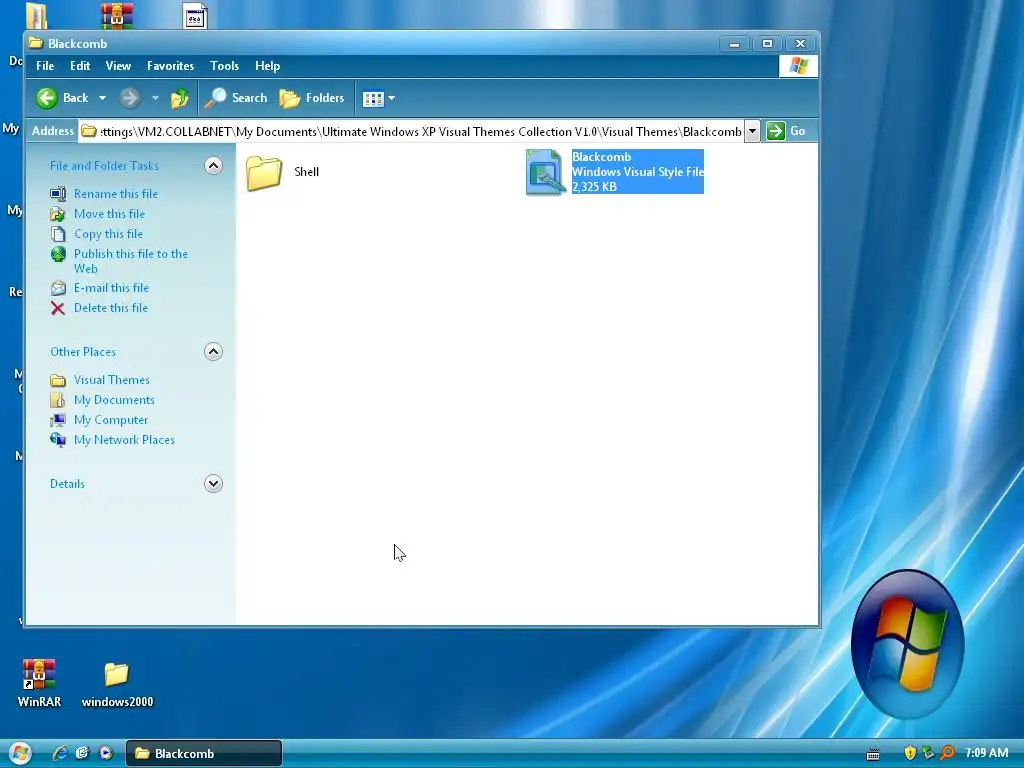Open the Views dropdown arrow
Image resolution: width=1024 pixels, height=768 pixels.
(x=391, y=99)
